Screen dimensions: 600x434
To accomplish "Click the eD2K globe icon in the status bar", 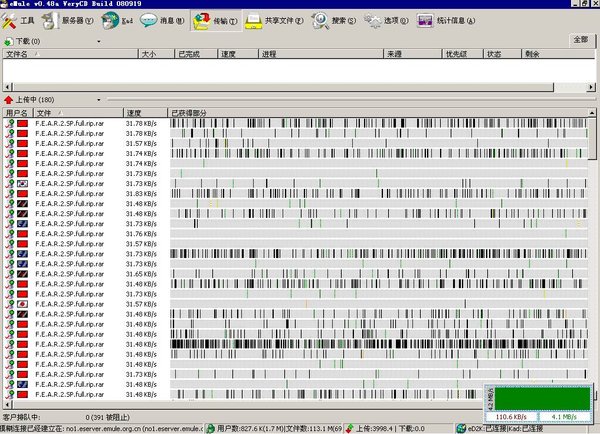I will [461, 429].
